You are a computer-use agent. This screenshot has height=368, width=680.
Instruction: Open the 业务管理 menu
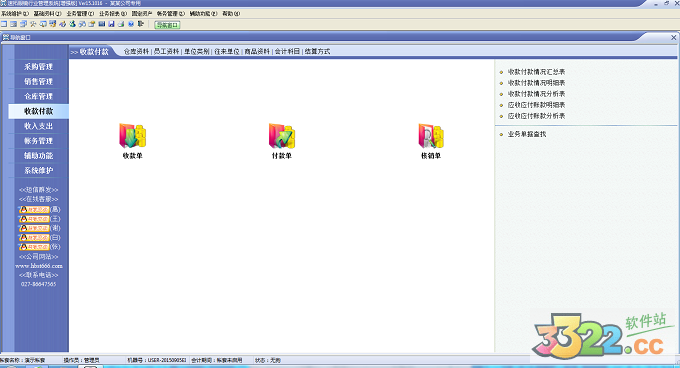coord(80,14)
